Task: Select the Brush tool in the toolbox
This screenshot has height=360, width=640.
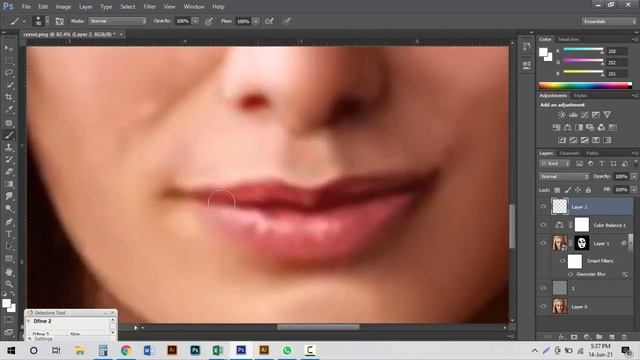Action: click(x=9, y=135)
